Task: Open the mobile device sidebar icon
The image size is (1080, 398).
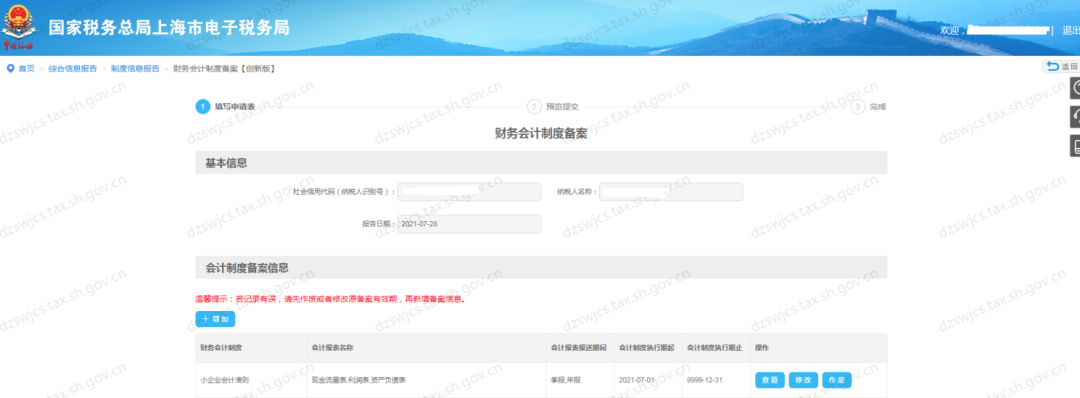Action: [x=1074, y=147]
